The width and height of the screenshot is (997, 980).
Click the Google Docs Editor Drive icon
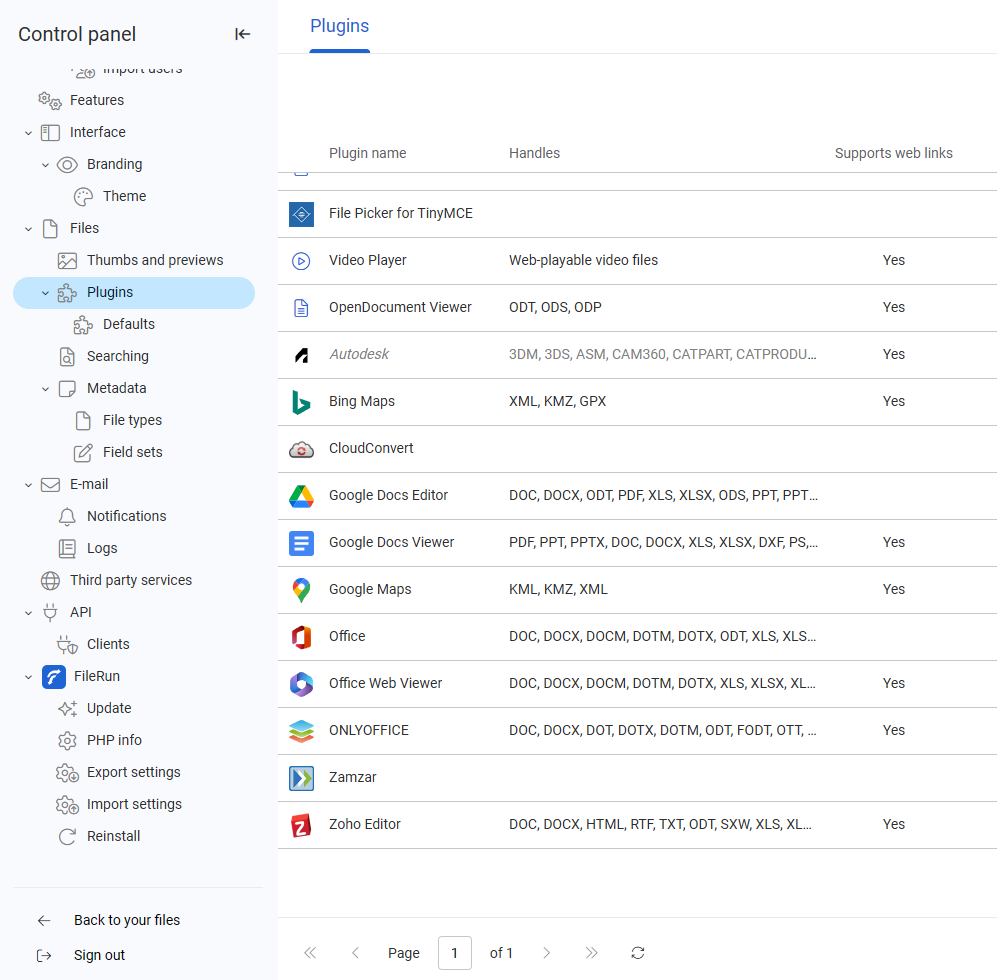point(301,496)
